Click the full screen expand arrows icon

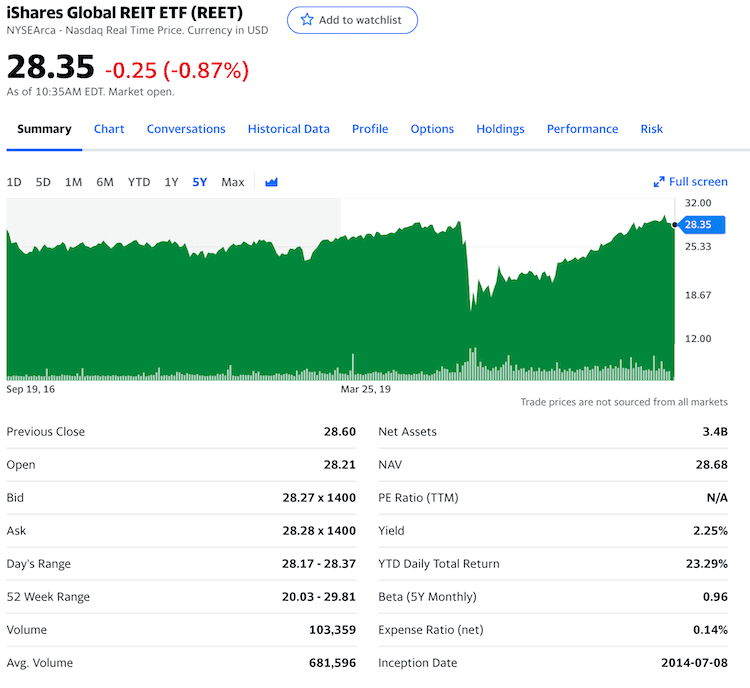659,182
